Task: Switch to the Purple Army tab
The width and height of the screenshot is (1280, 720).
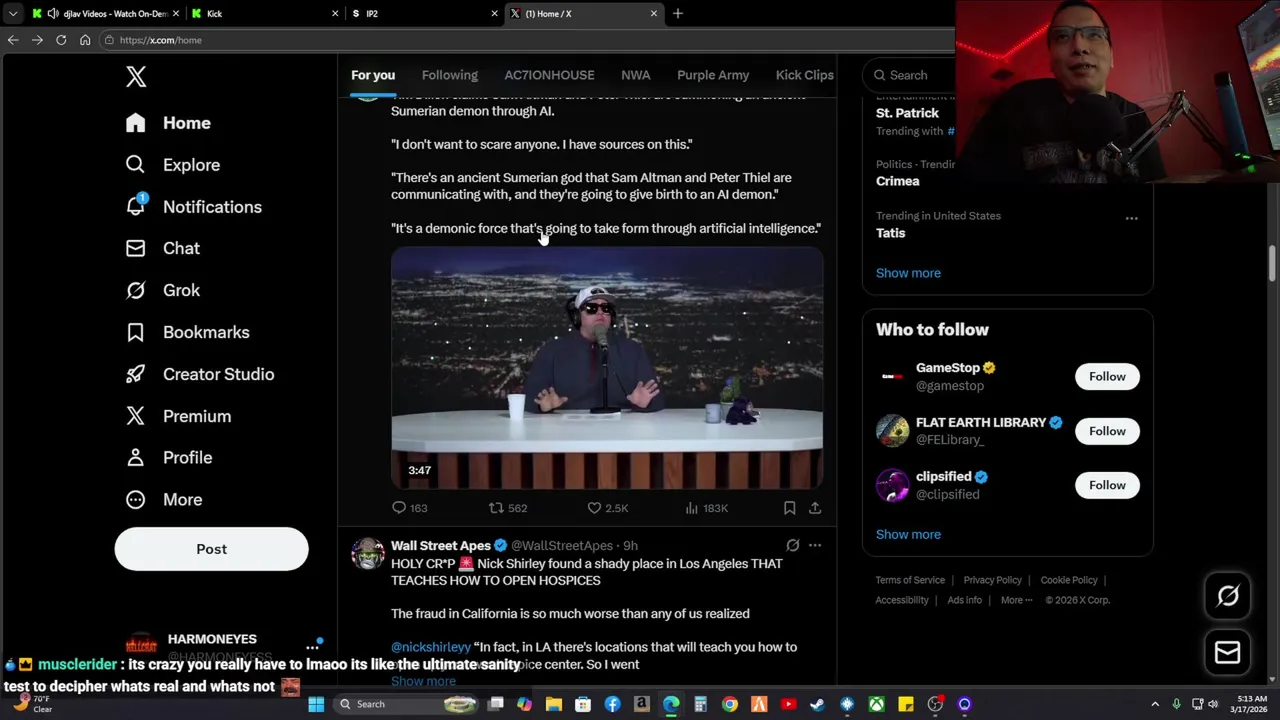Action: 713,75
